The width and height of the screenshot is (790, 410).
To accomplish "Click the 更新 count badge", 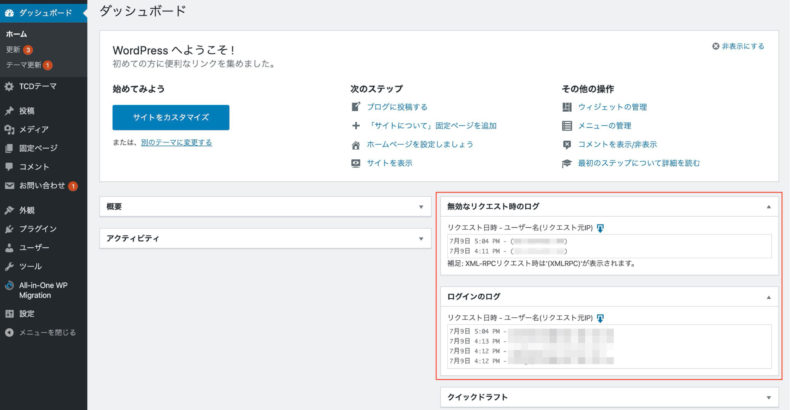I will 28,49.
